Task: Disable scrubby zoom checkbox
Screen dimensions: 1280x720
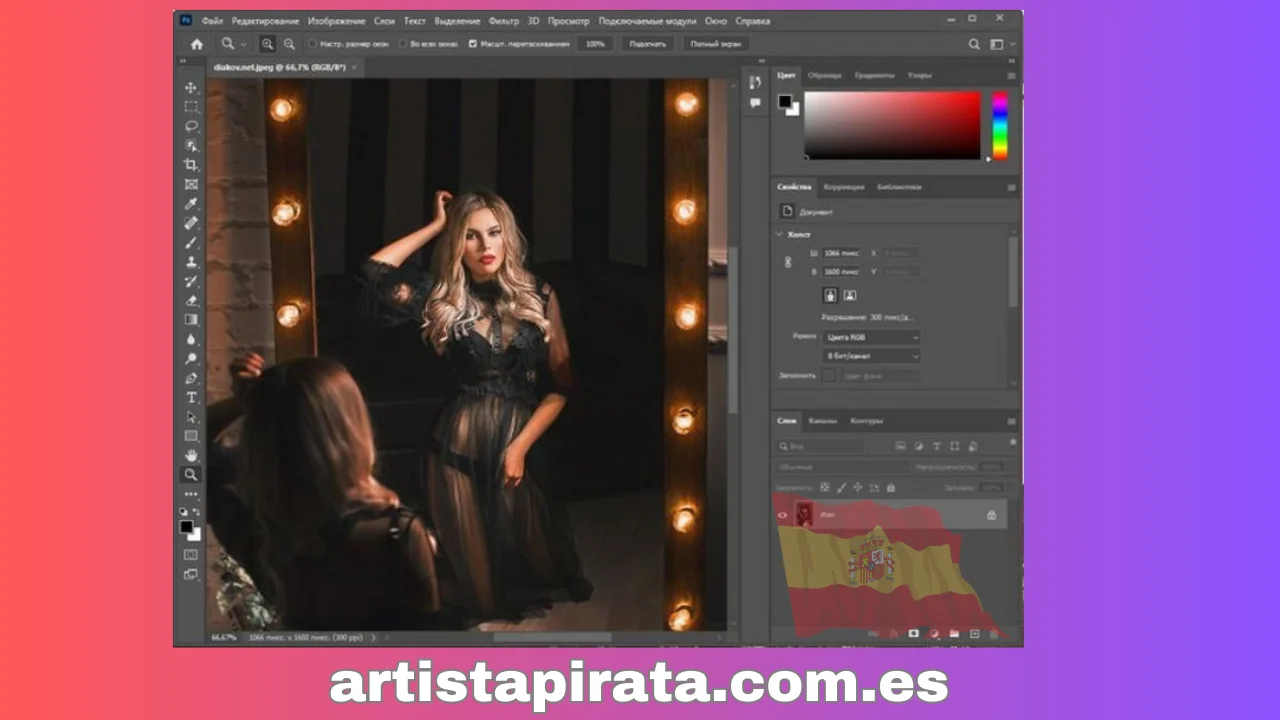Action: click(473, 44)
